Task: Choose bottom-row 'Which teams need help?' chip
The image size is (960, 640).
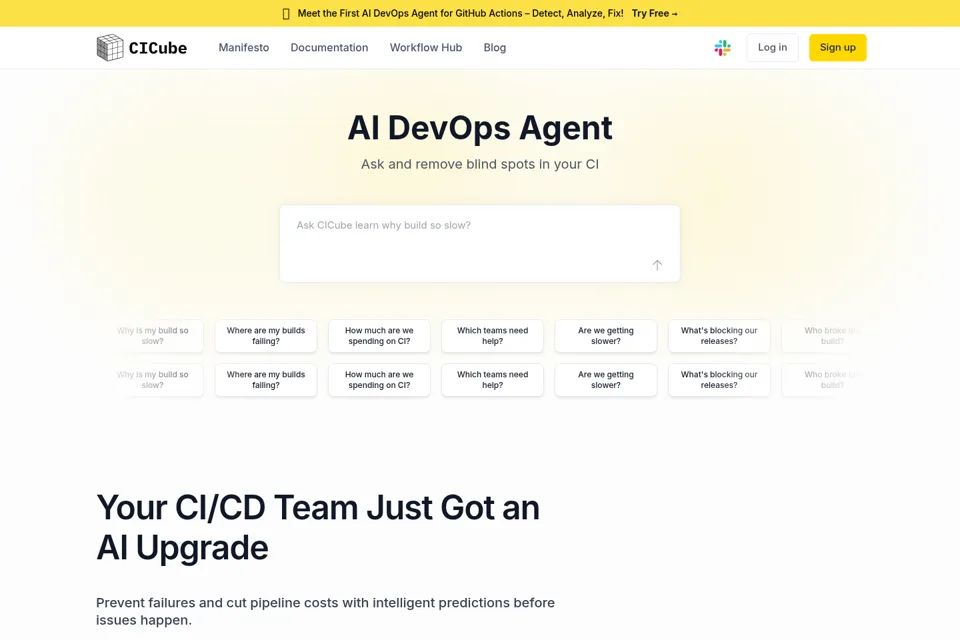Action: pyautogui.click(x=492, y=380)
